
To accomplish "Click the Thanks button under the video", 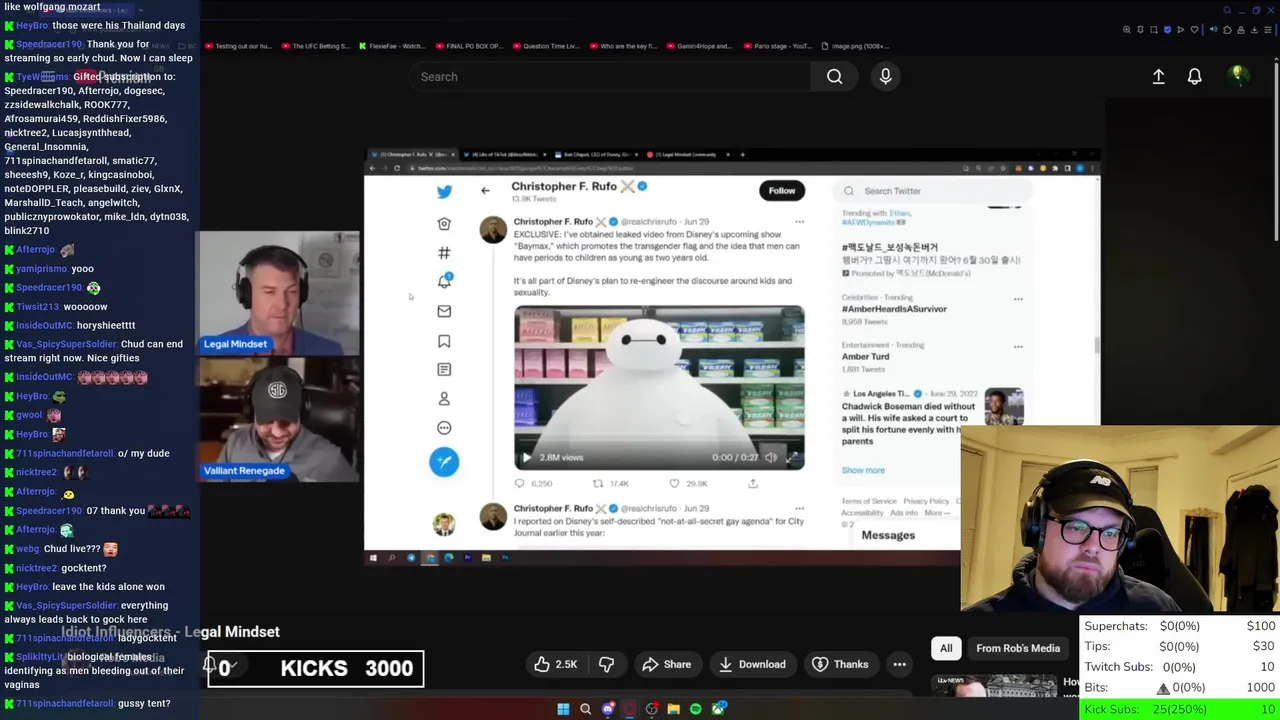I will click(840, 664).
